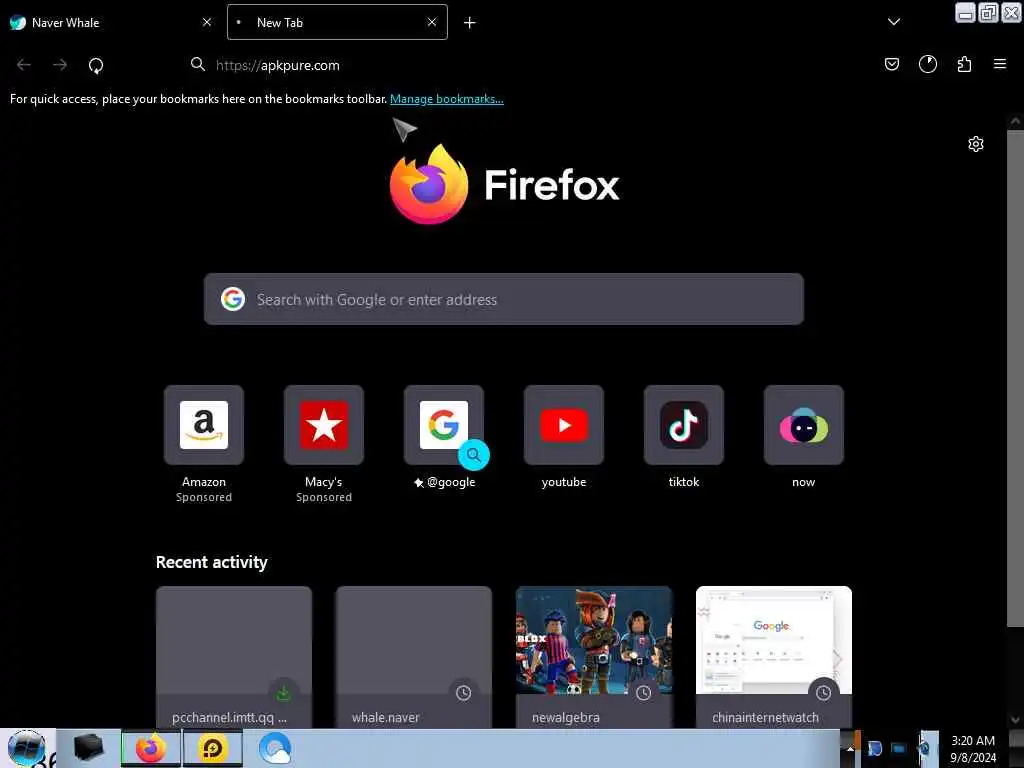1024x768 pixels.
Task: Open the black box taskbar app
Action: pyautogui.click(x=89, y=748)
